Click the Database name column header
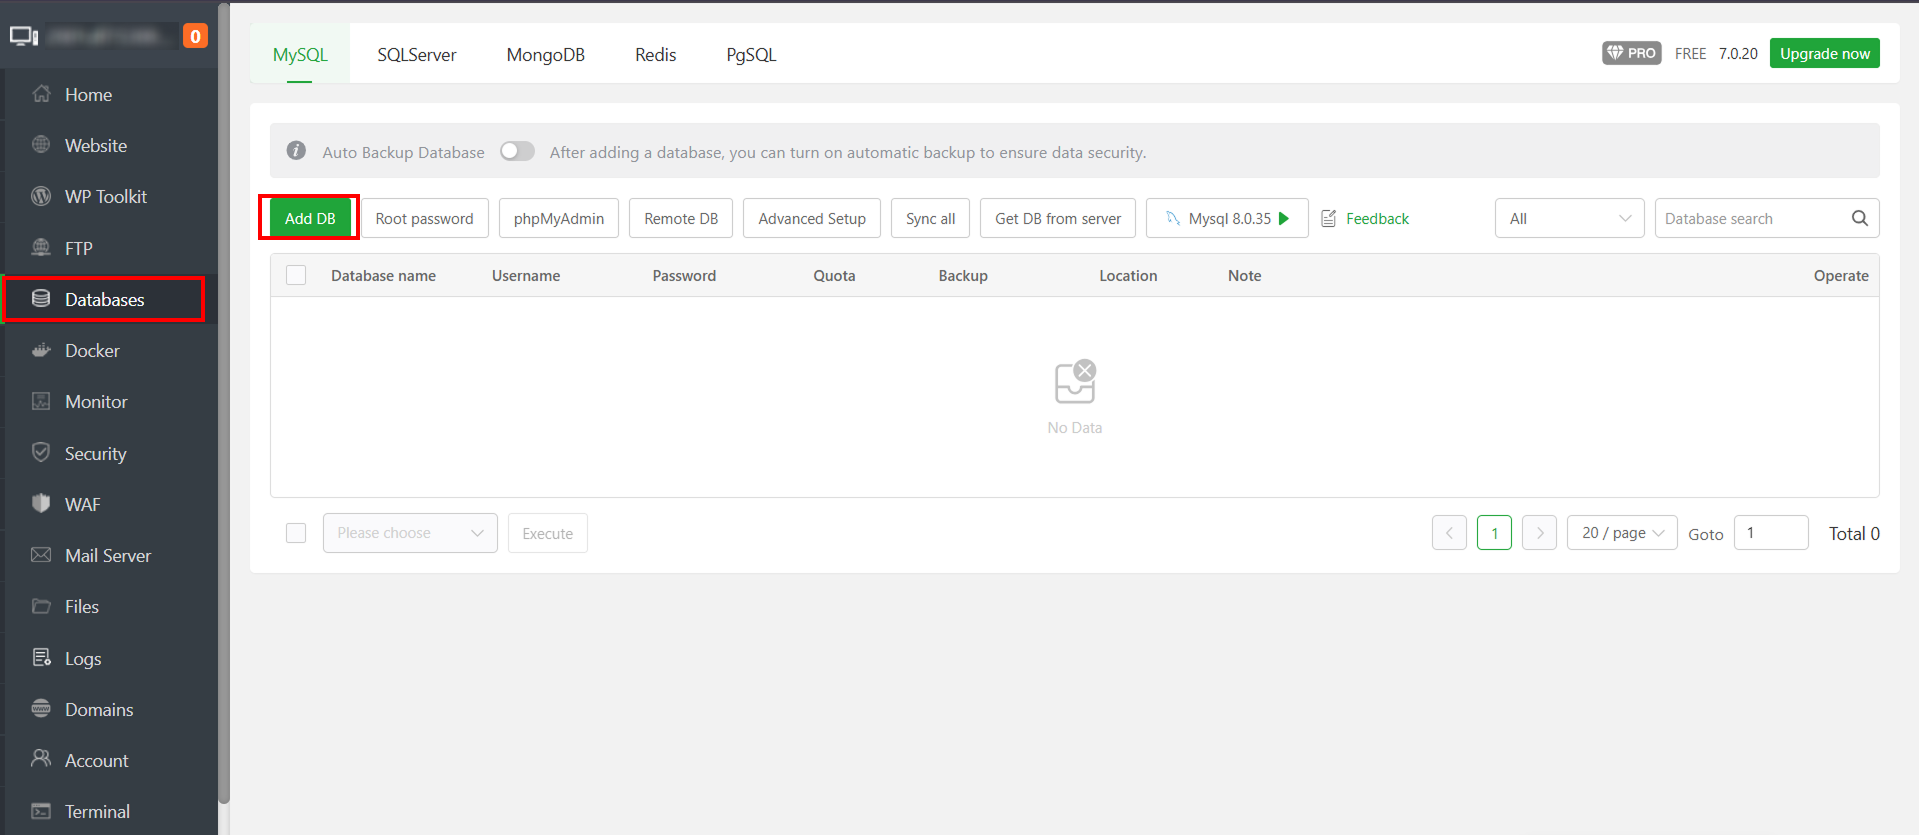 (x=383, y=275)
